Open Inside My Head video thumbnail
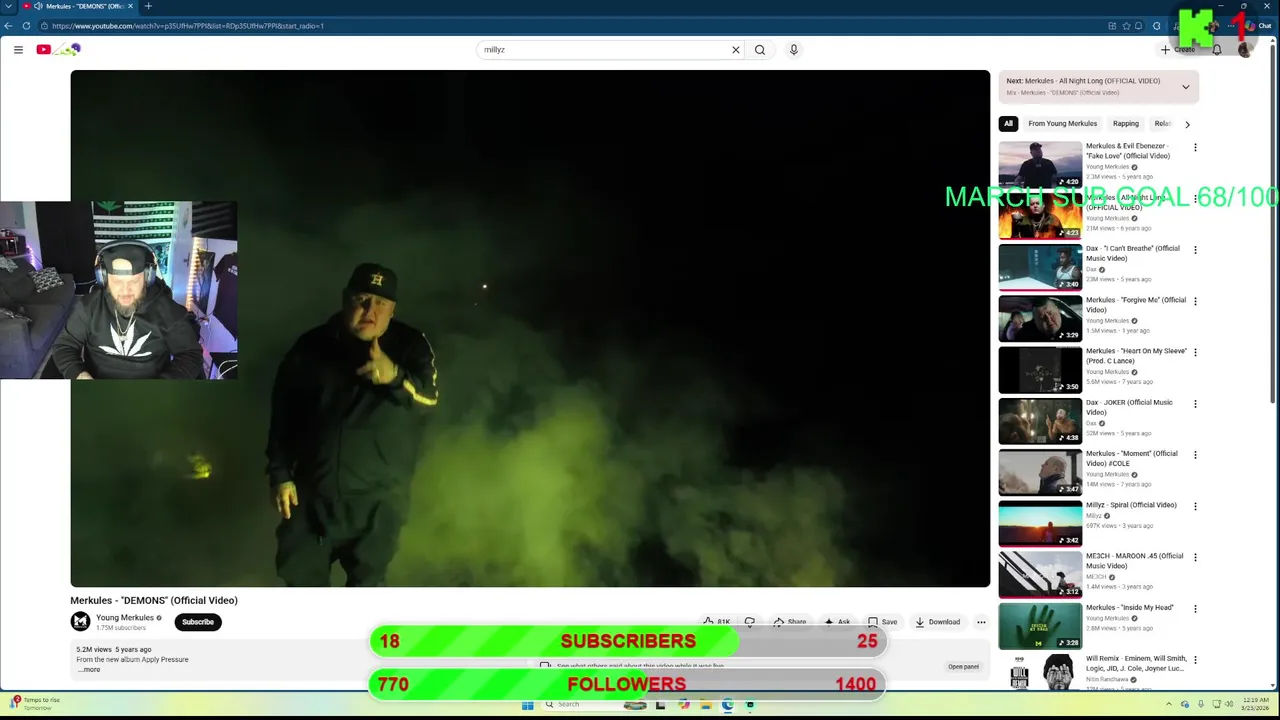Screen dimensions: 1280x720 coord(1040,625)
